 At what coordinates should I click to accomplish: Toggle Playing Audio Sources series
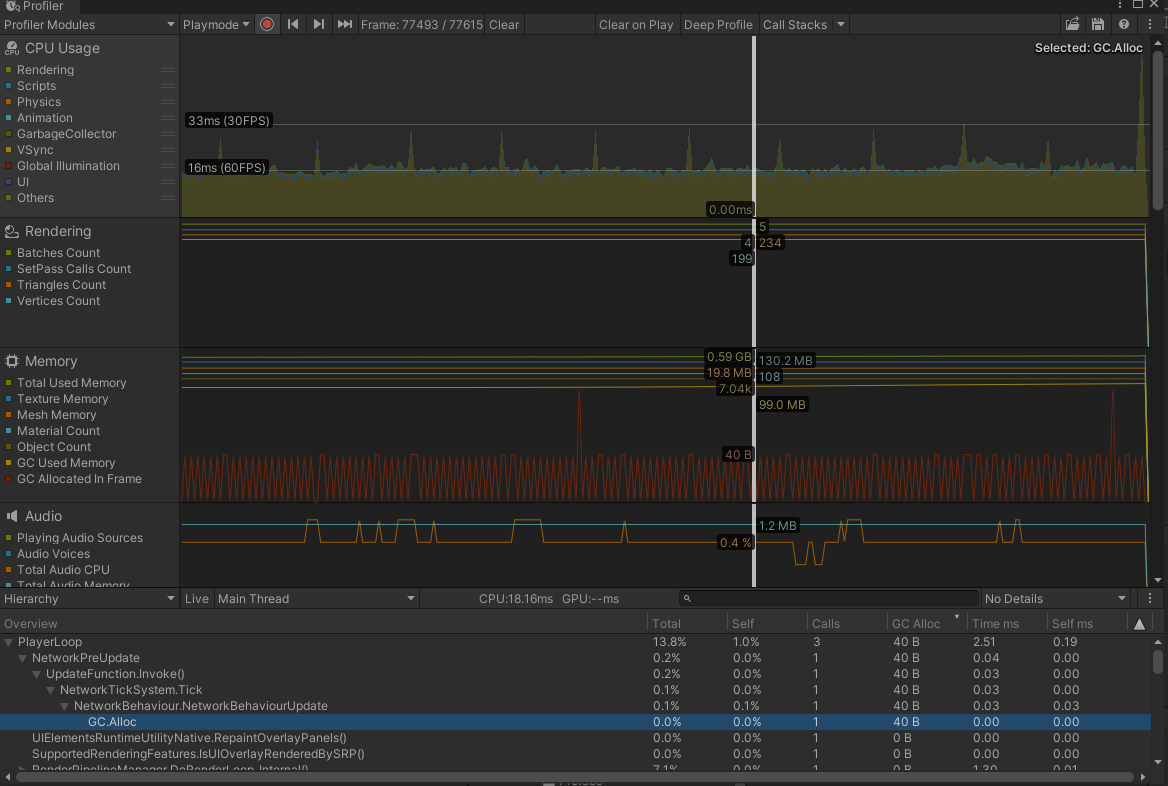(x=8, y=538)
